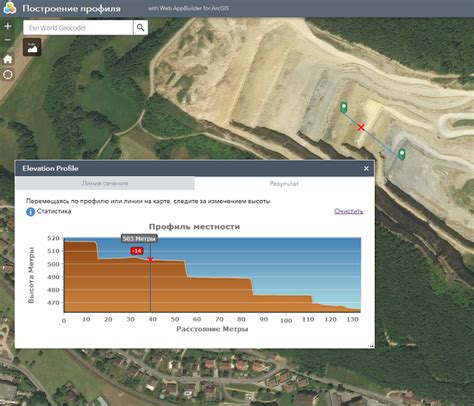Click the lower green profile end marker

402,154
